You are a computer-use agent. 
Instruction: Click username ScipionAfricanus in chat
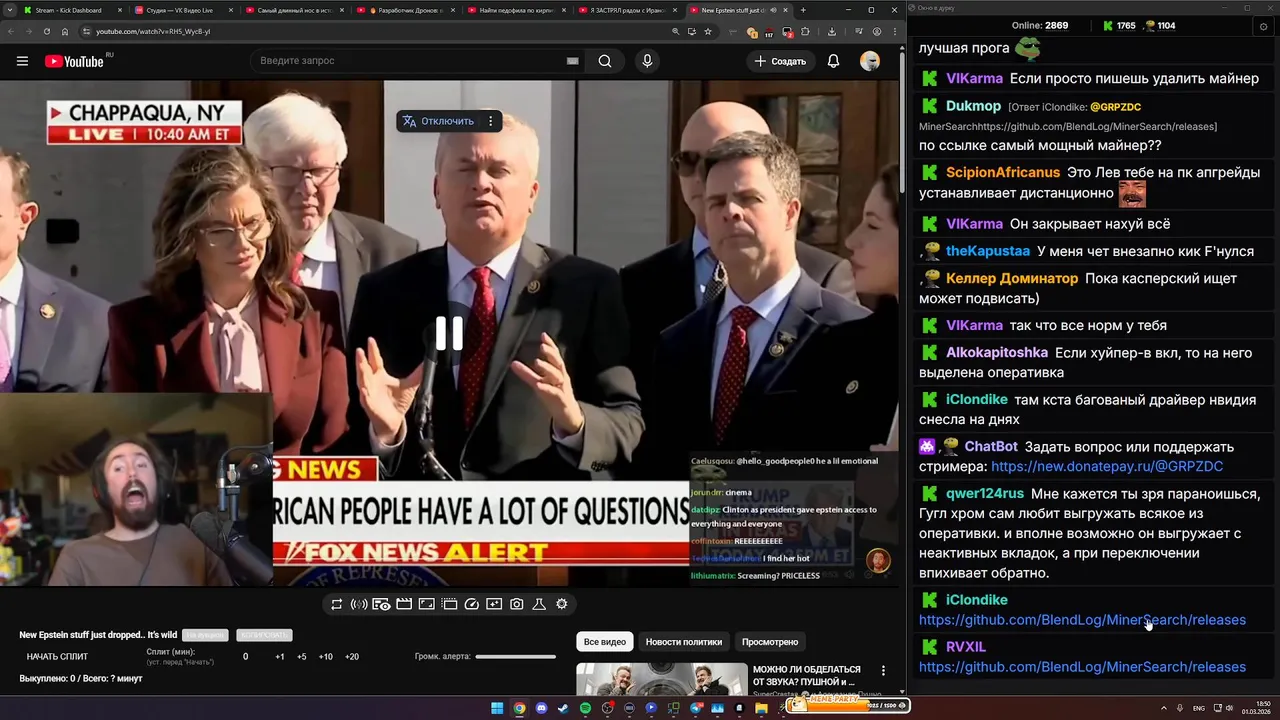click(x=1003, y=173)
